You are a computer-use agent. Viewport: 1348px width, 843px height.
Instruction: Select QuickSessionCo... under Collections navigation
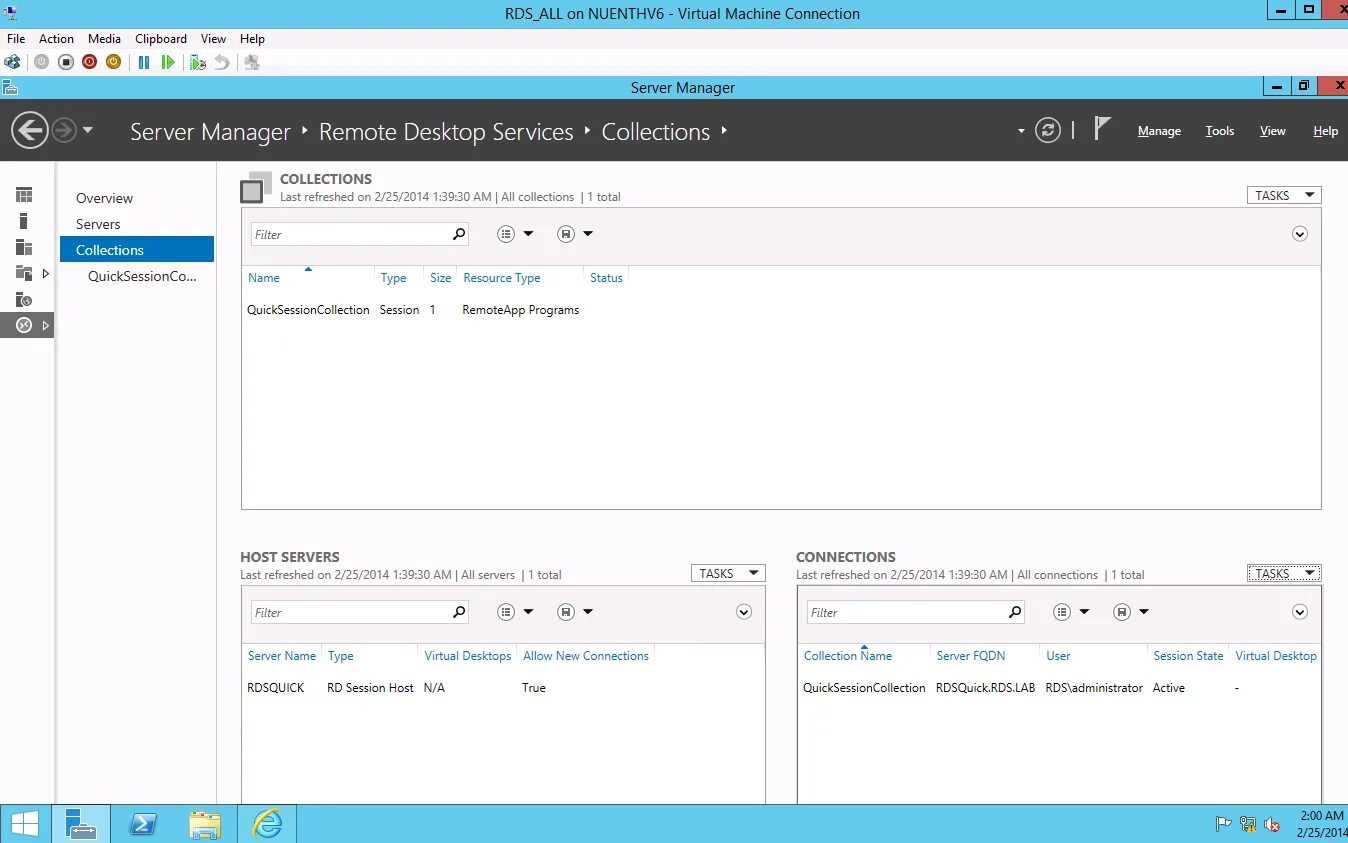tap(142, 276)
